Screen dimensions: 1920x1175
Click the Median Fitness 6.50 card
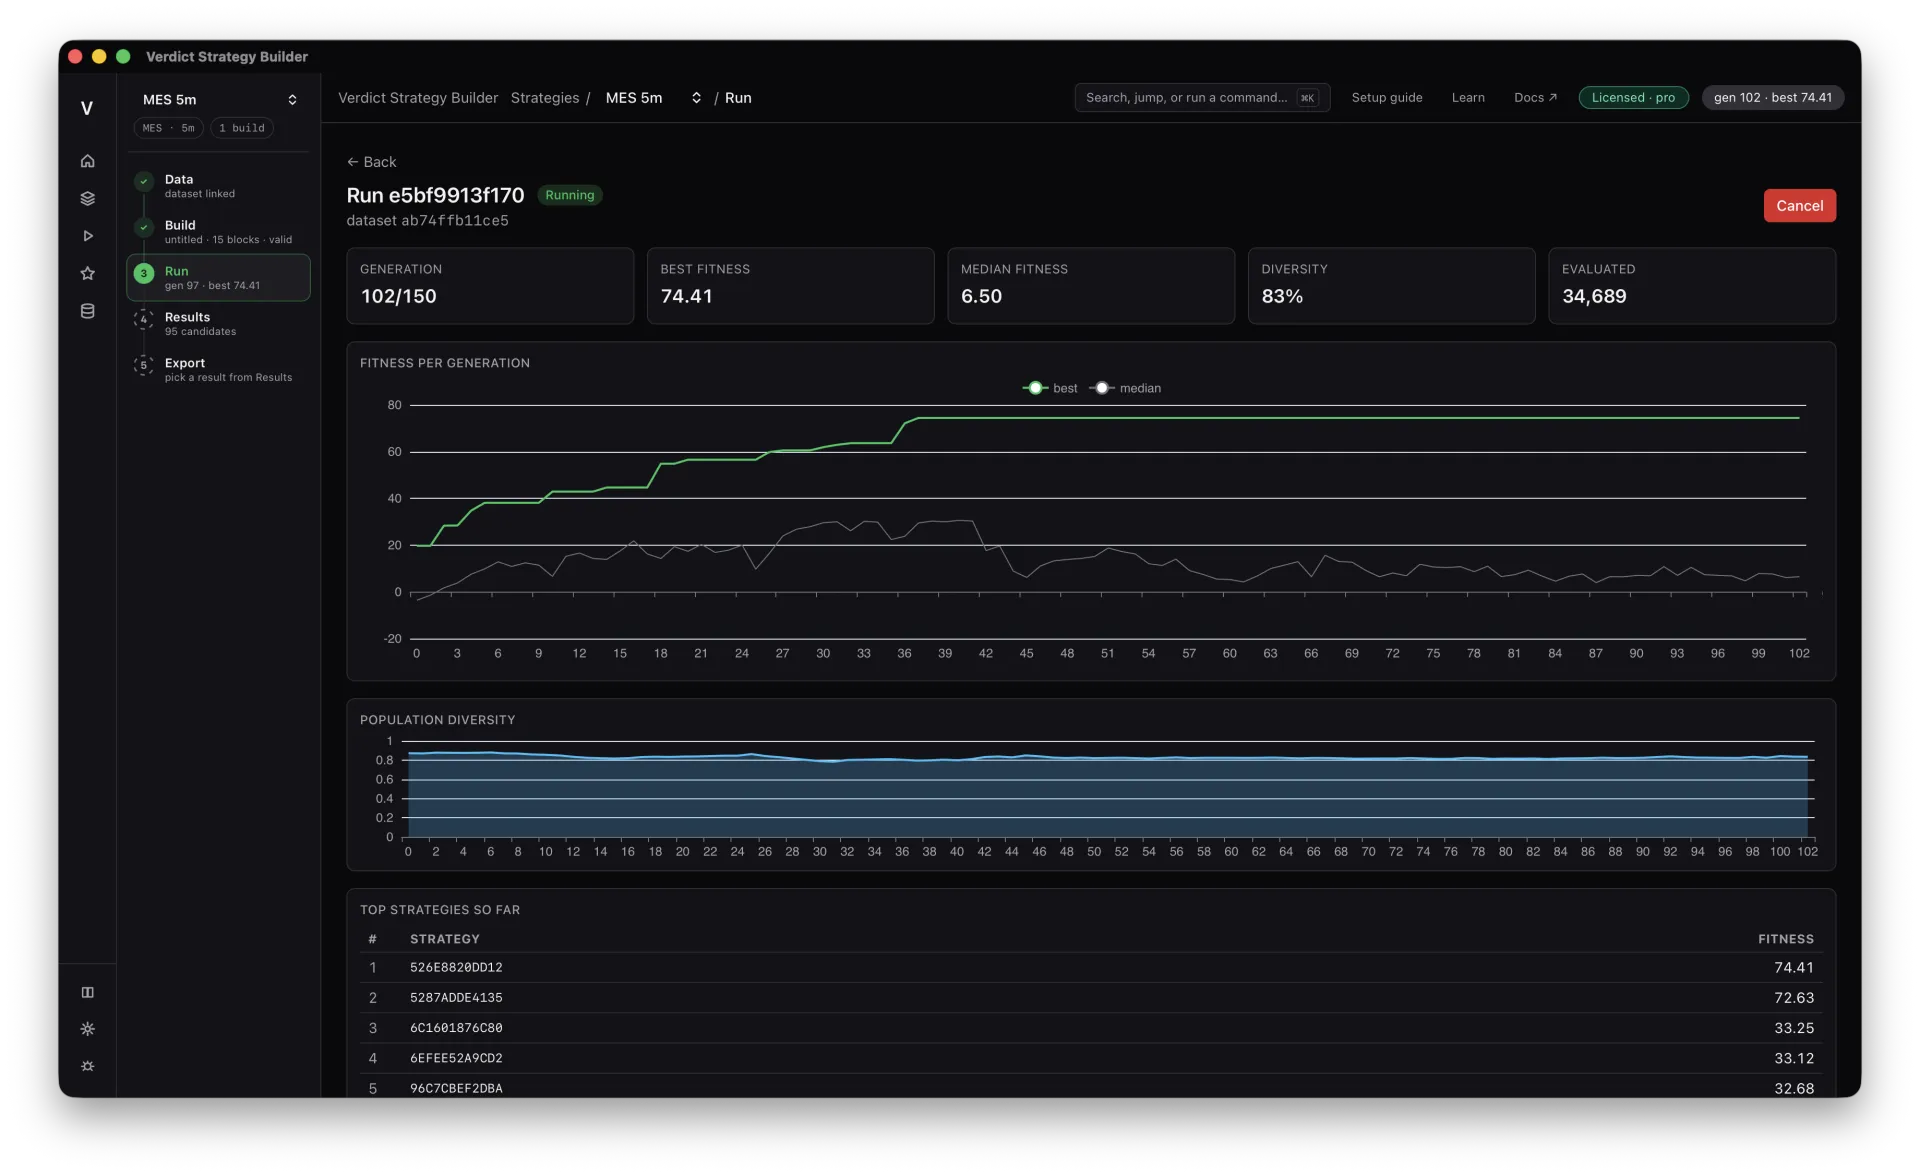pyautogui.click(x=1091, y=285)
